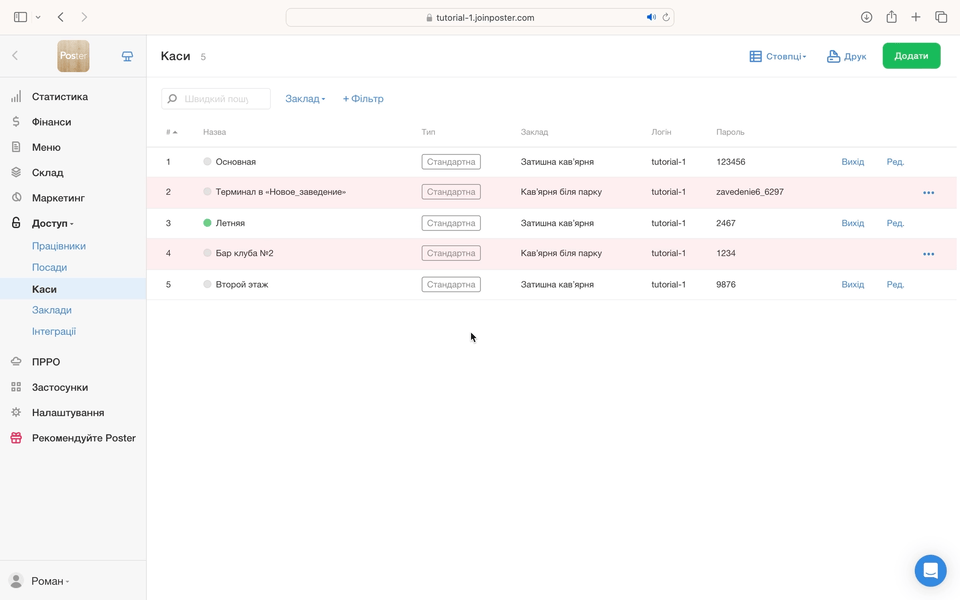Screen dimensions: 960x600
Task: Expand the Стовпці columns dropdown
Action: pos(778,57)
